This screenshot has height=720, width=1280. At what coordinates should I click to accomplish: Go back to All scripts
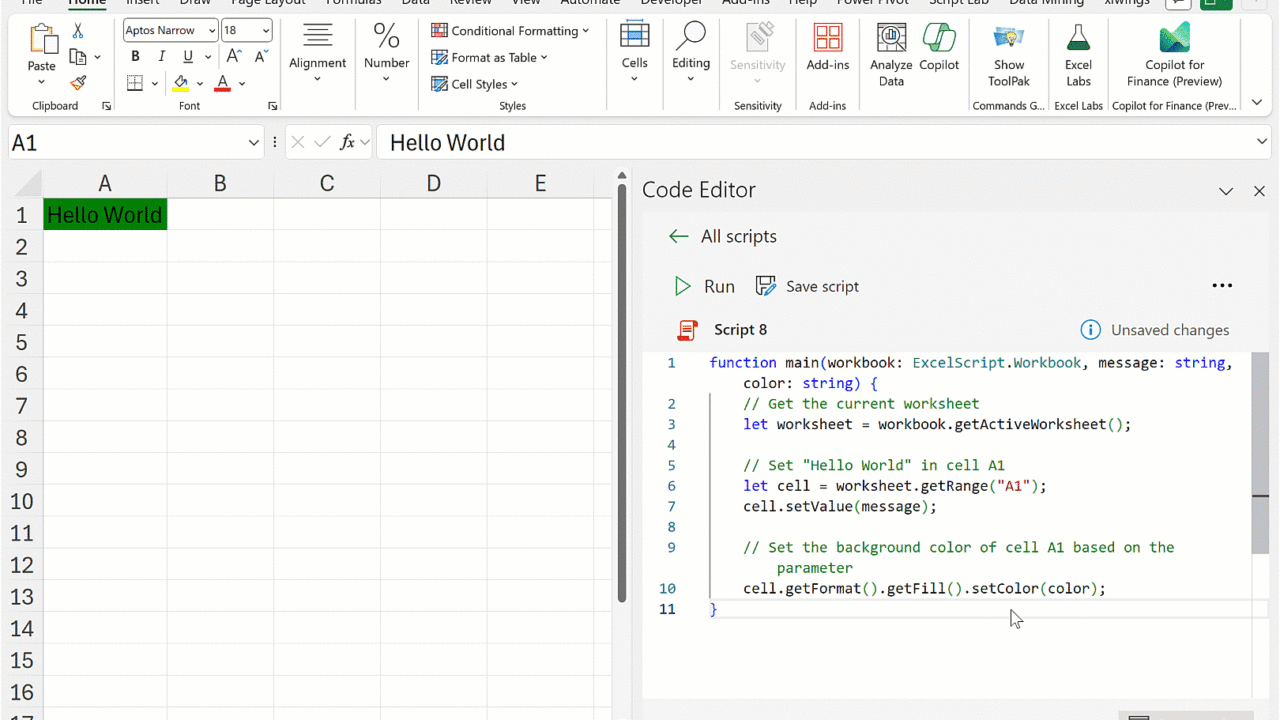coord(723,237)
